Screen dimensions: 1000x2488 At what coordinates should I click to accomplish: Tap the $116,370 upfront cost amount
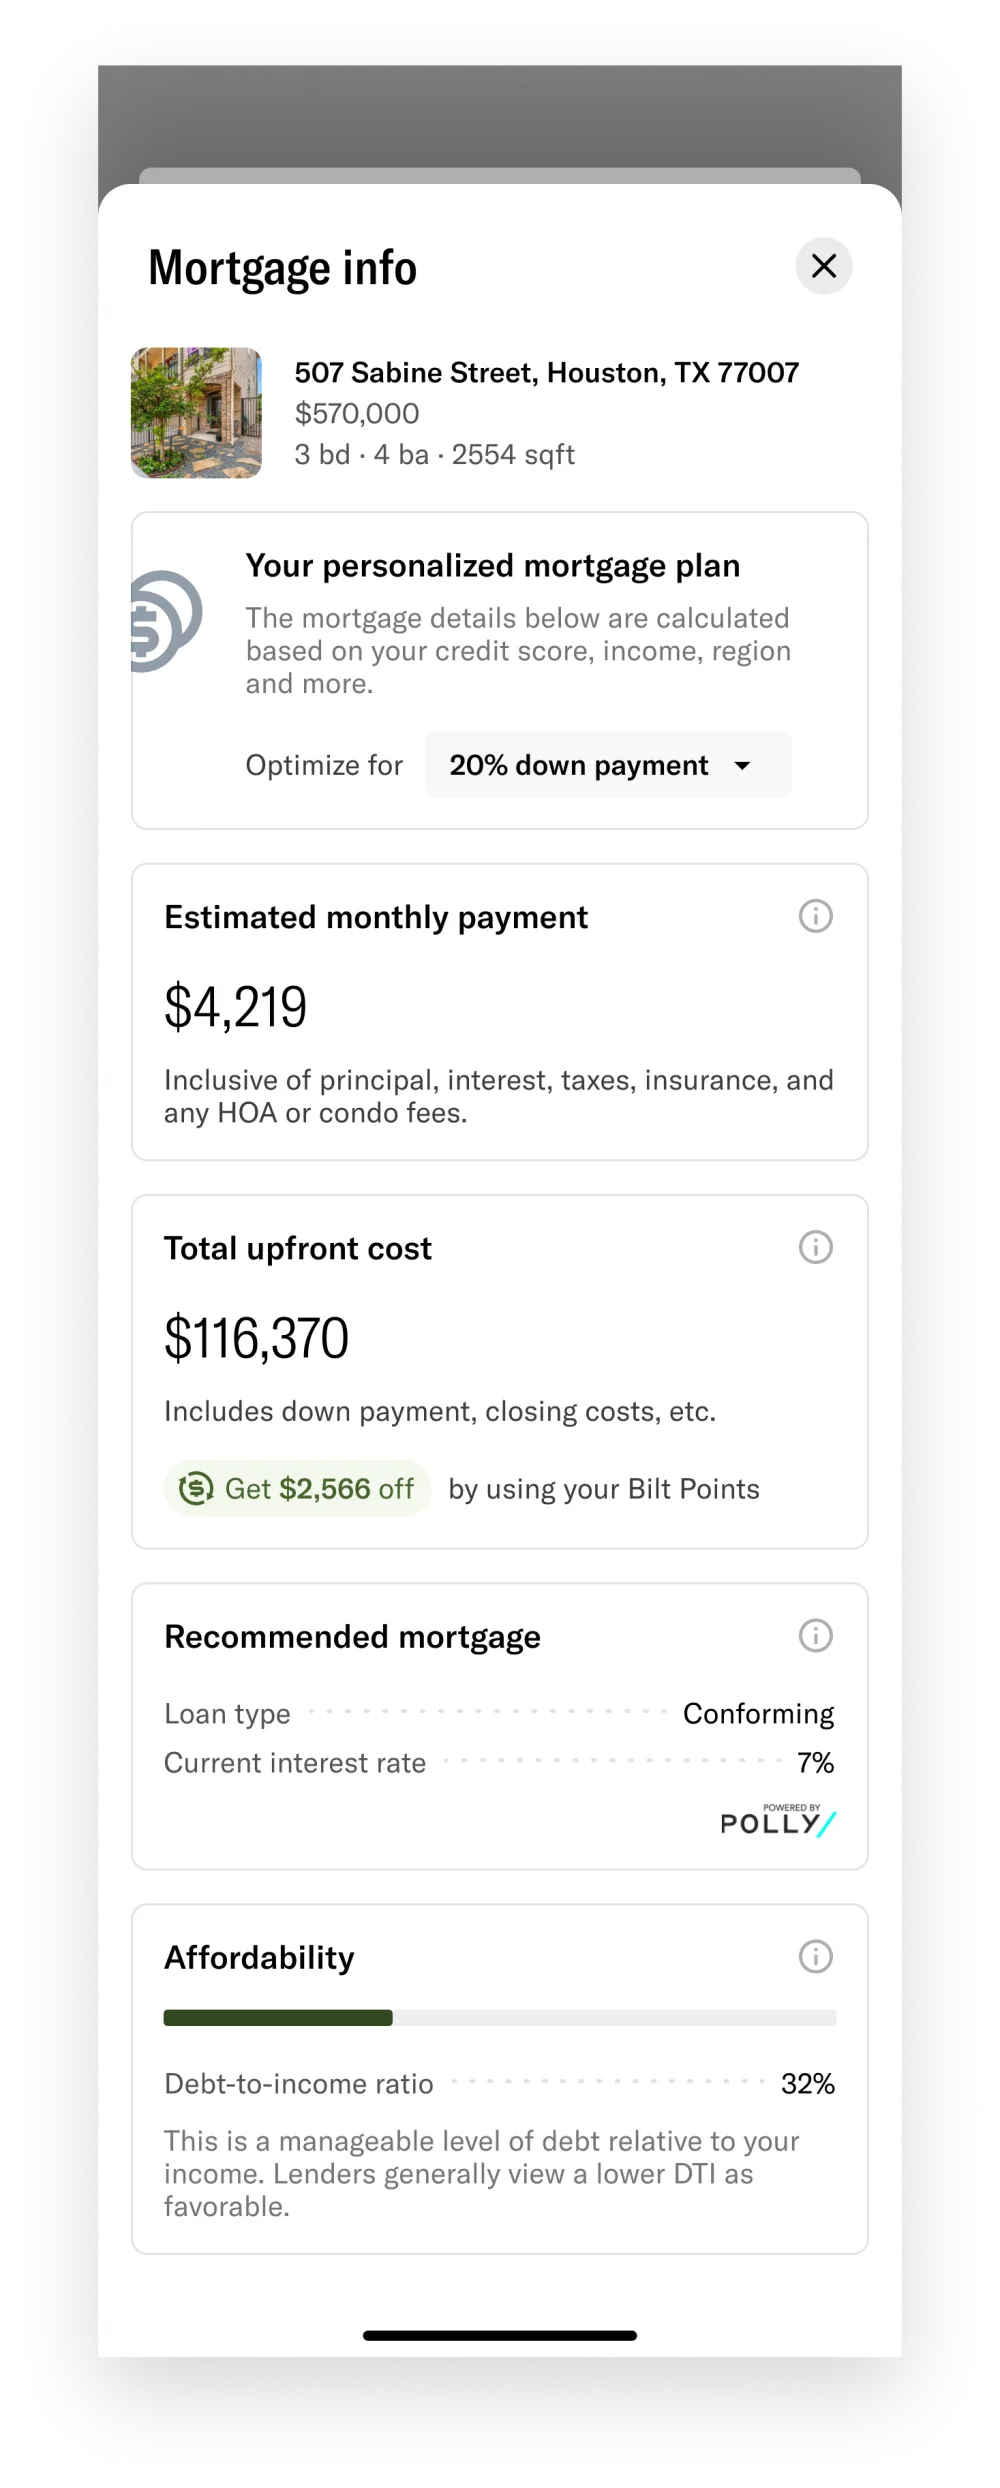click(x=257, y=1338)
